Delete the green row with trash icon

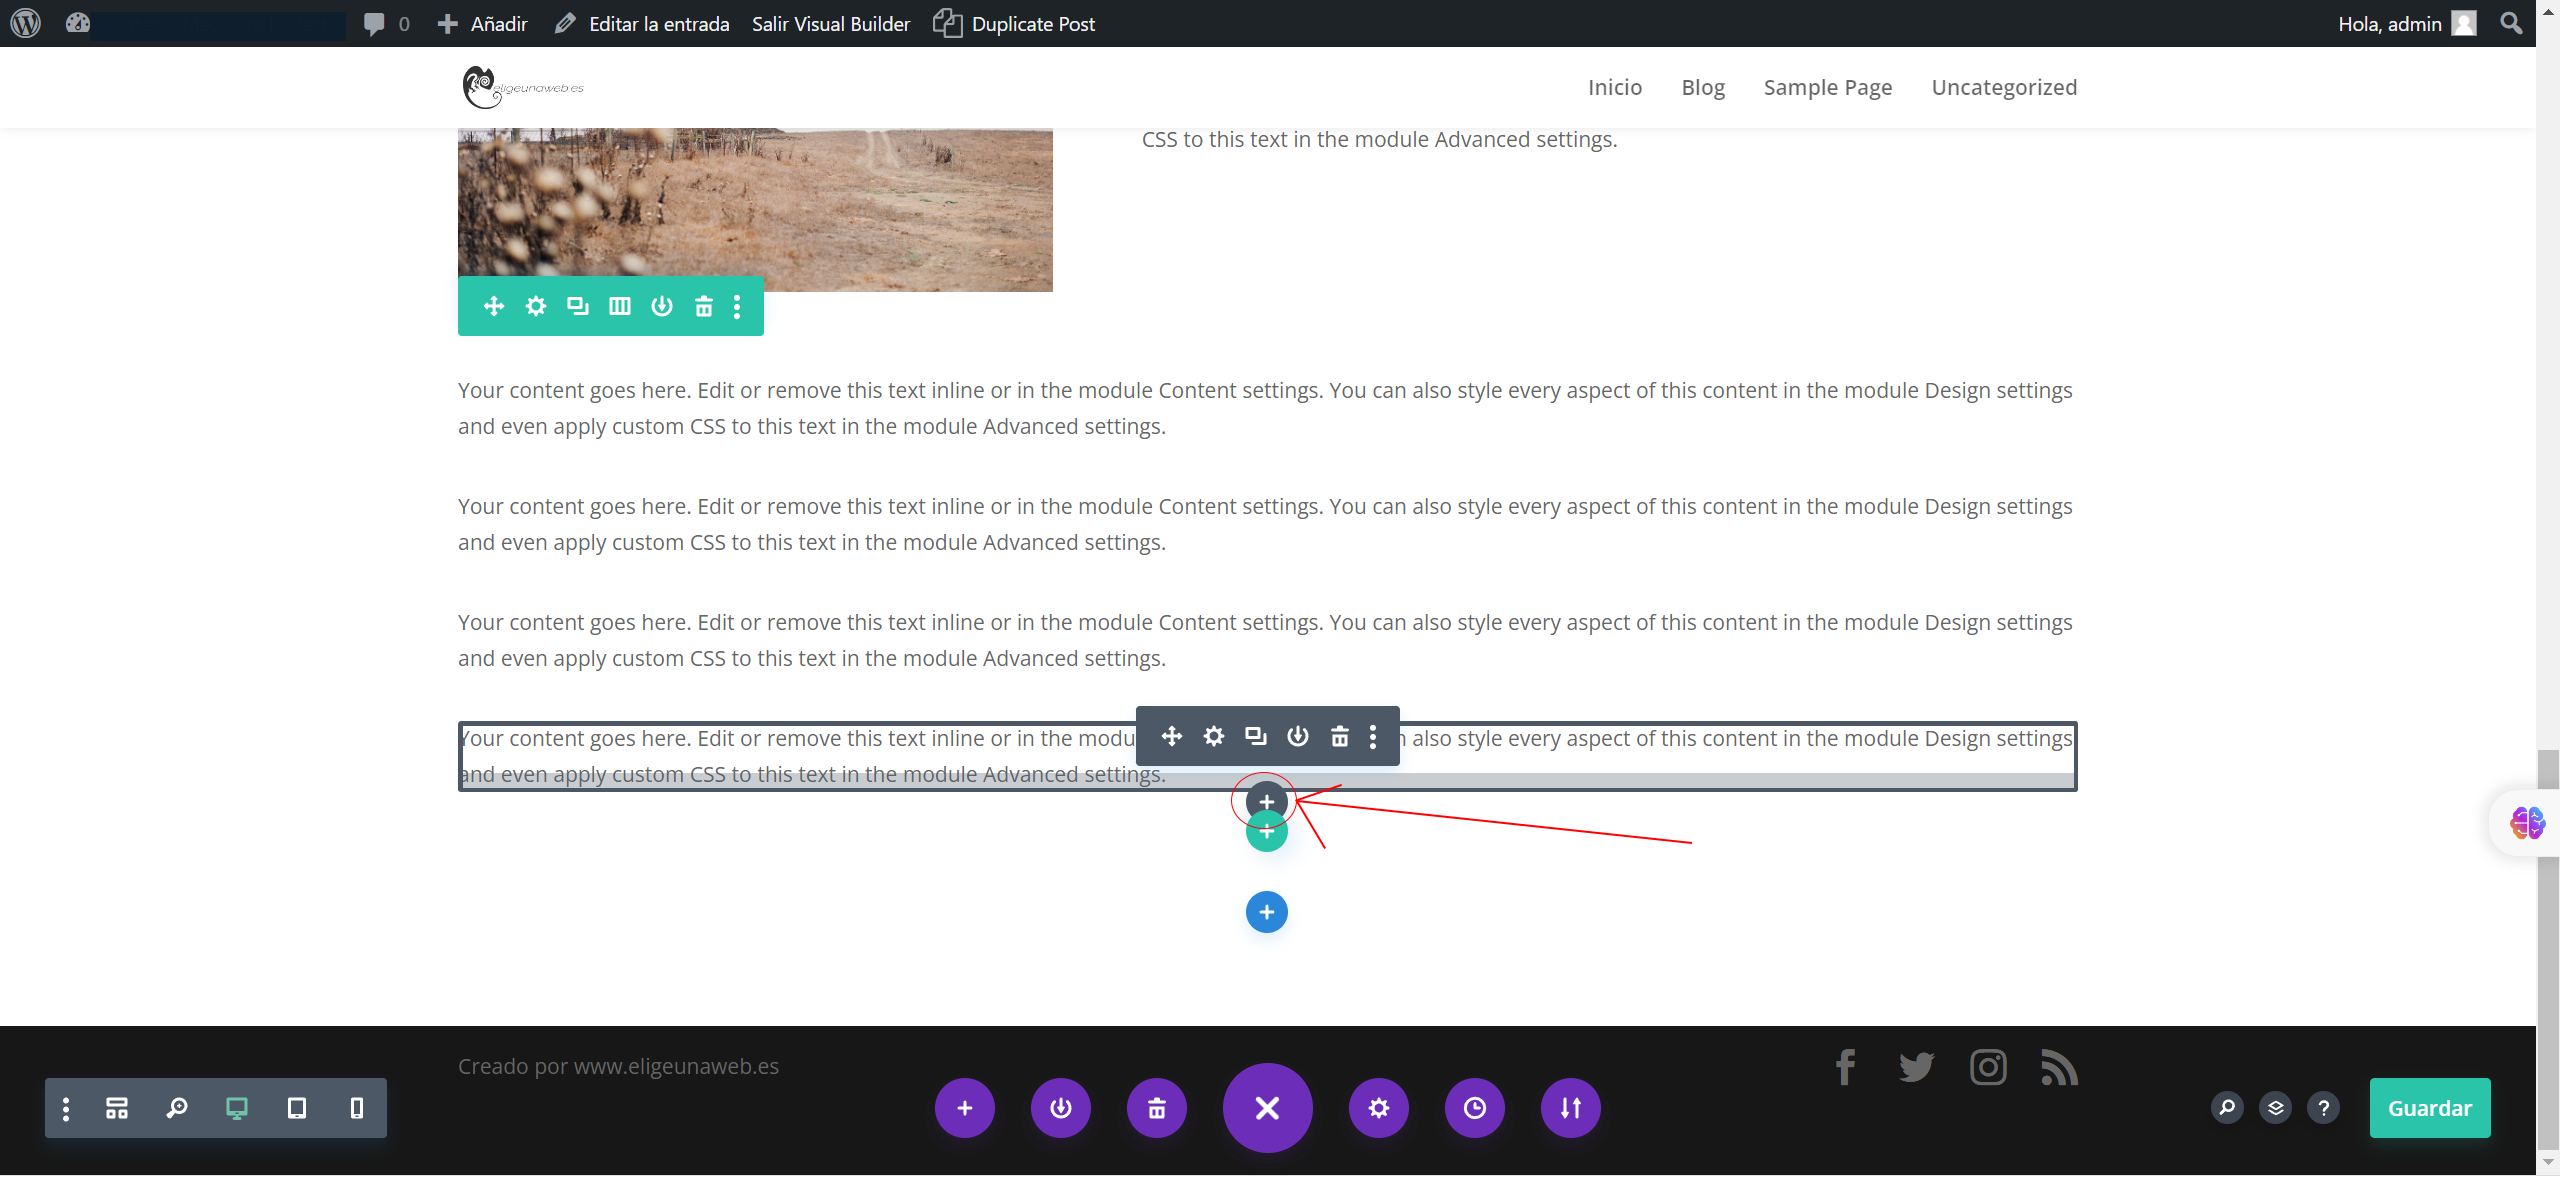[704, 306]
